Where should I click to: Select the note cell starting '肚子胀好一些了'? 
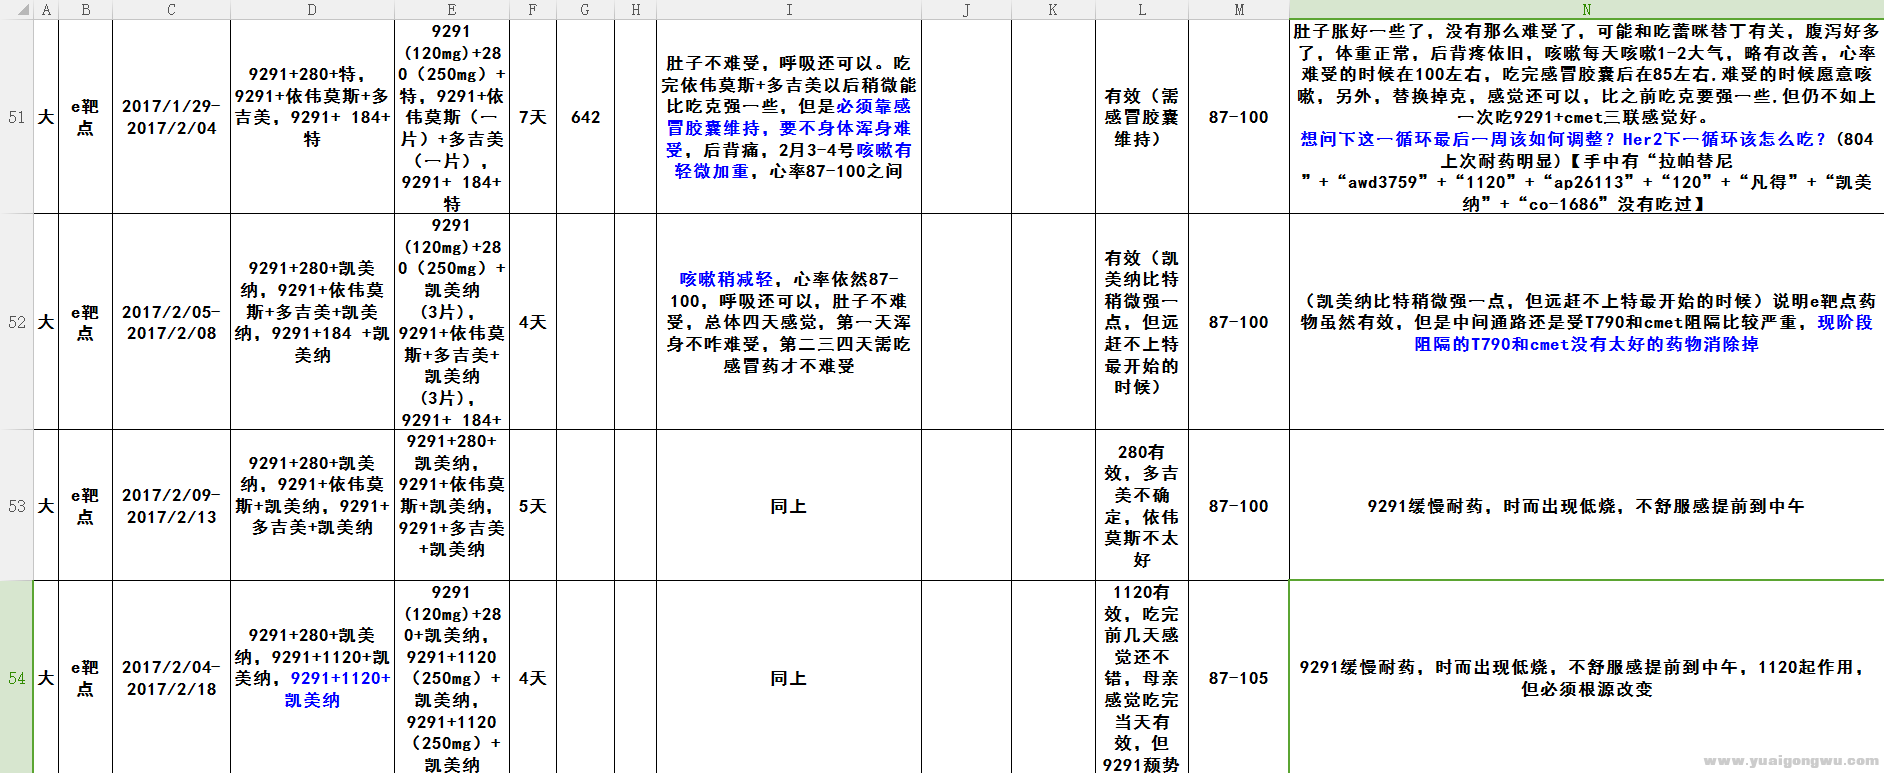[1587, 117]
